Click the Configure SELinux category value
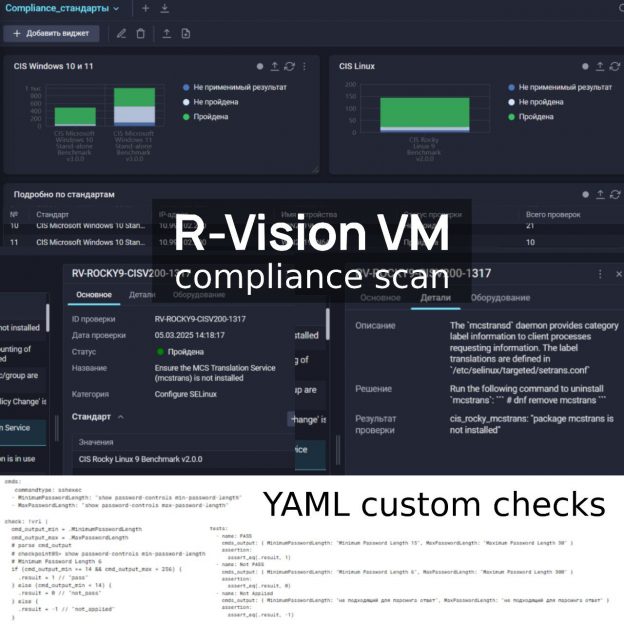This screenshot has width=624, height=624. coord(185,394)
